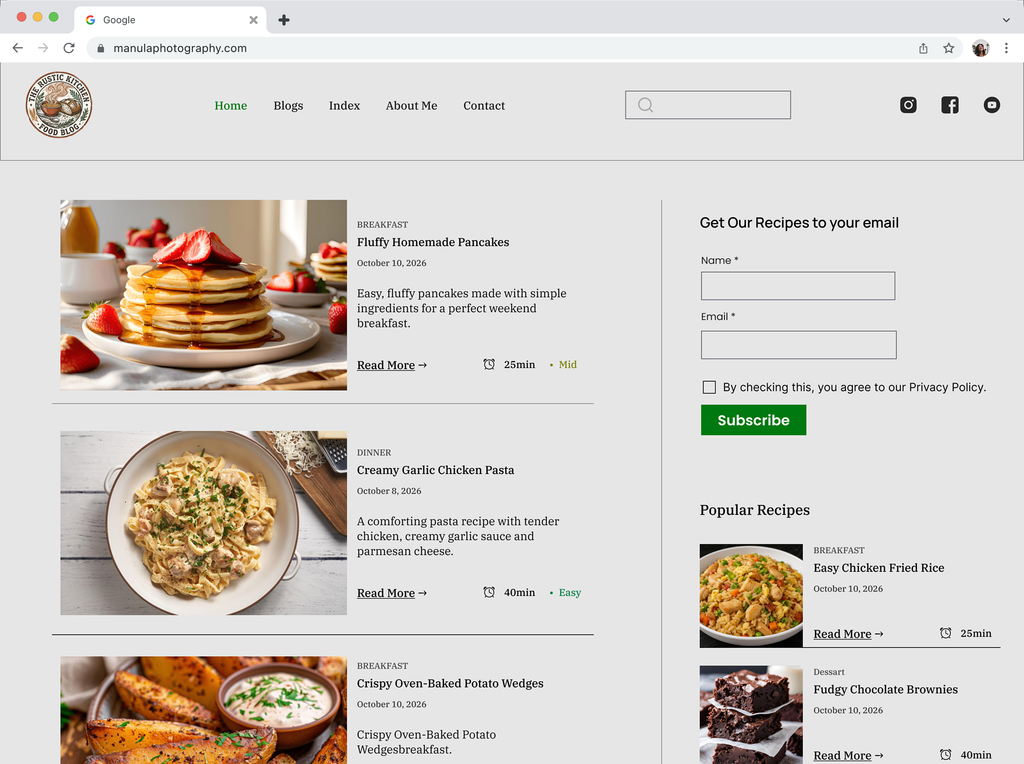Screen dimensions: 1024x764
Task: Focus the Email input field
Action: coord(798,345)
